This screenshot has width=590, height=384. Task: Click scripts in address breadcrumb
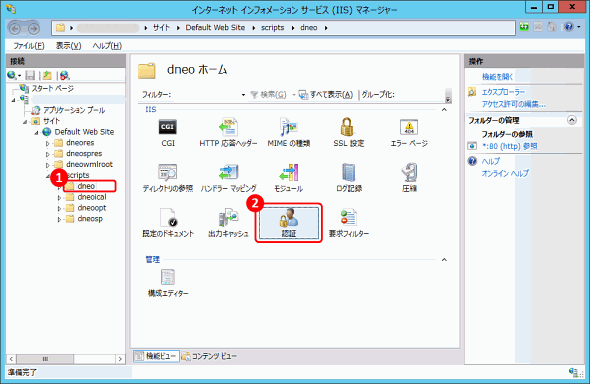tap(272, 27)
